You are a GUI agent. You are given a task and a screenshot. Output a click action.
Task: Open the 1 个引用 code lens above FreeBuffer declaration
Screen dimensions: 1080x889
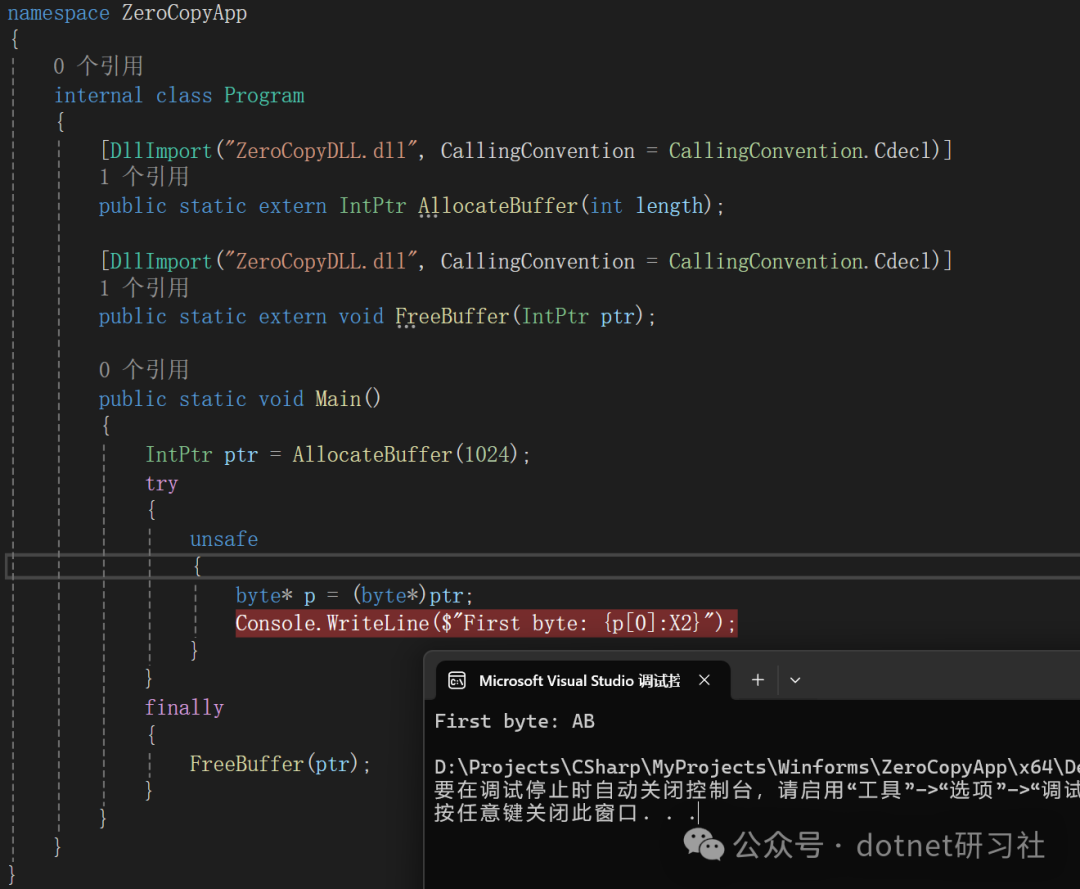(143, 288)
